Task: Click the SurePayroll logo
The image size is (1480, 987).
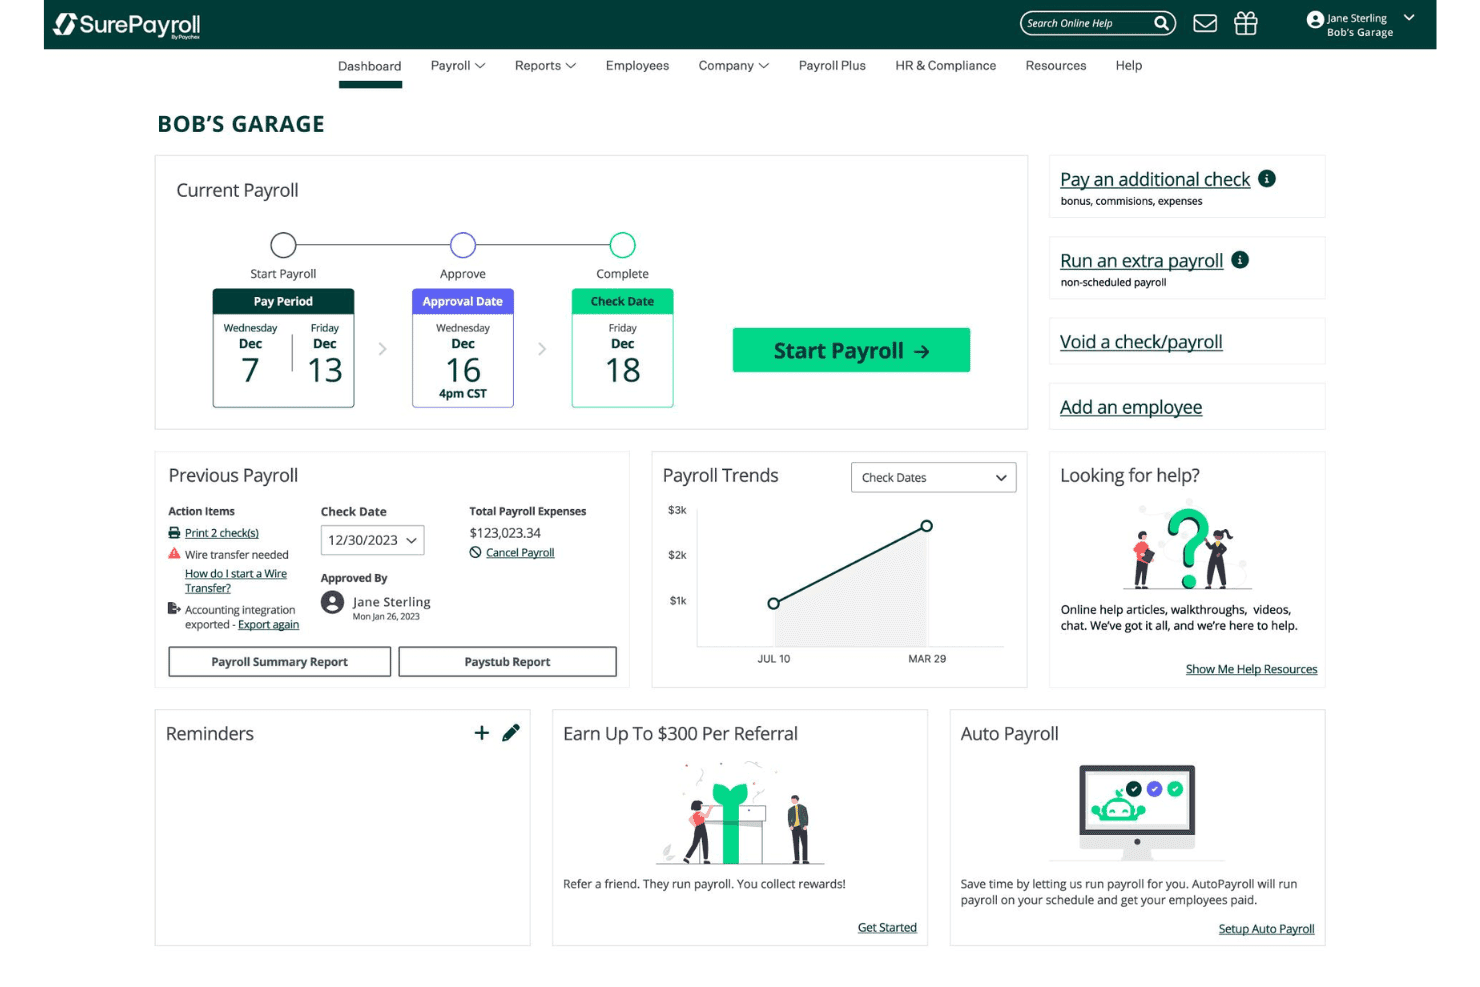Action: point(127,25)
